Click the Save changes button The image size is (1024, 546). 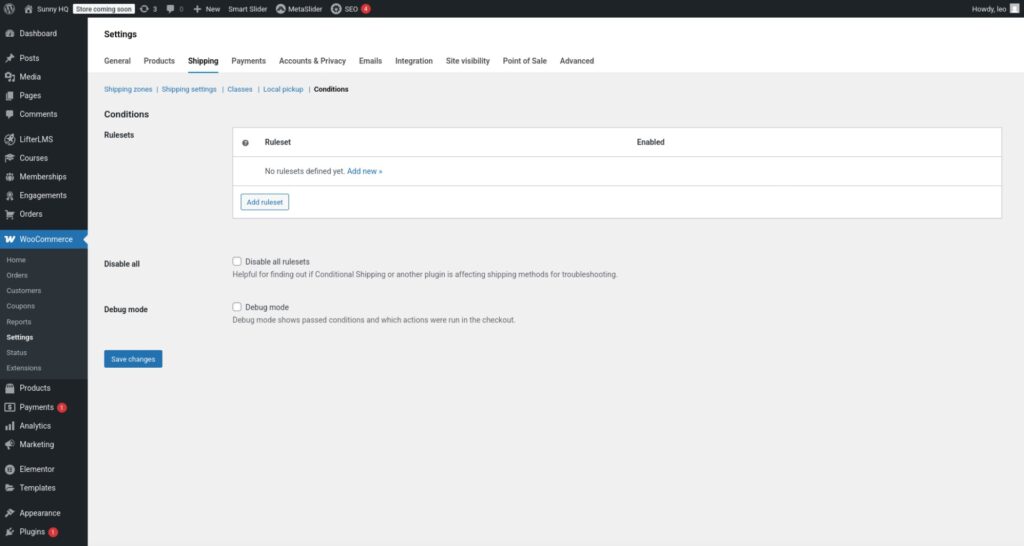click(133, 359)
